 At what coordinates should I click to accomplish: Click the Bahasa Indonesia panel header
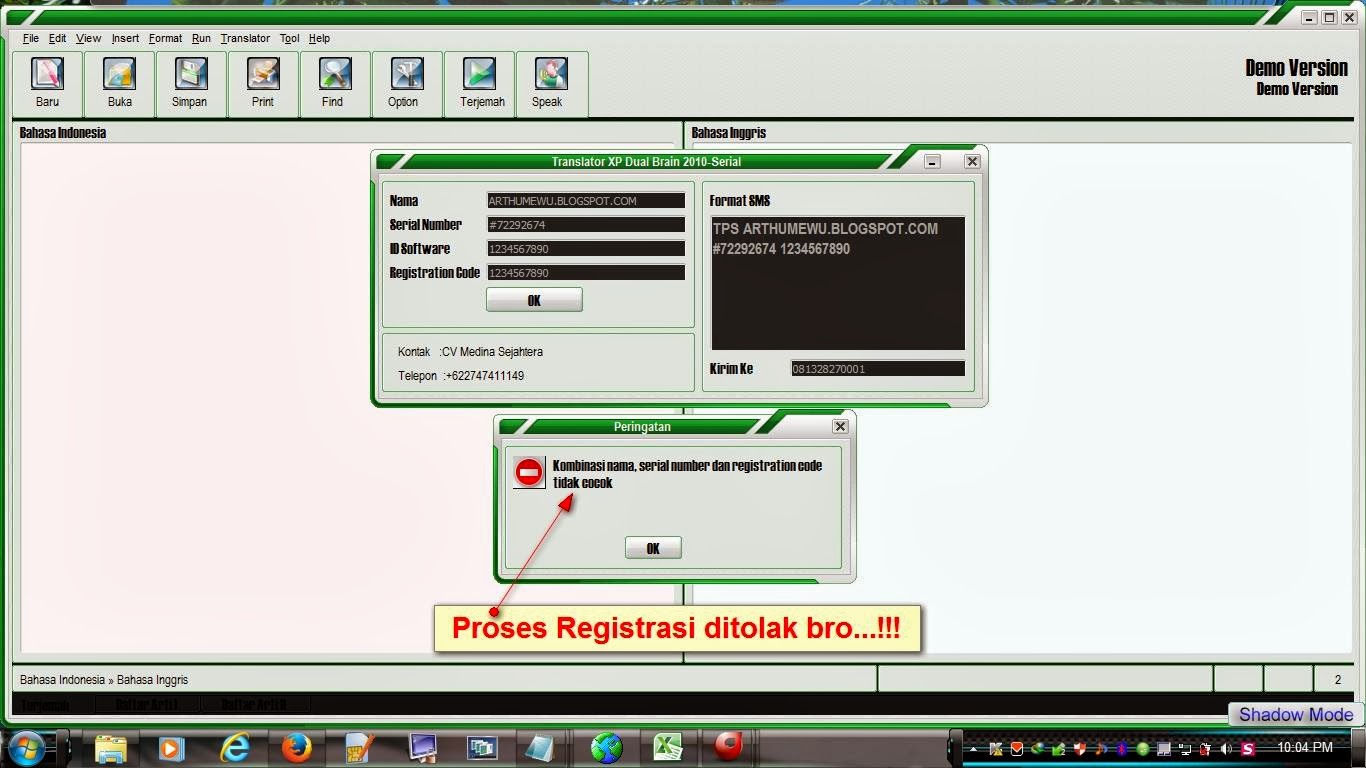pos(63,132)
